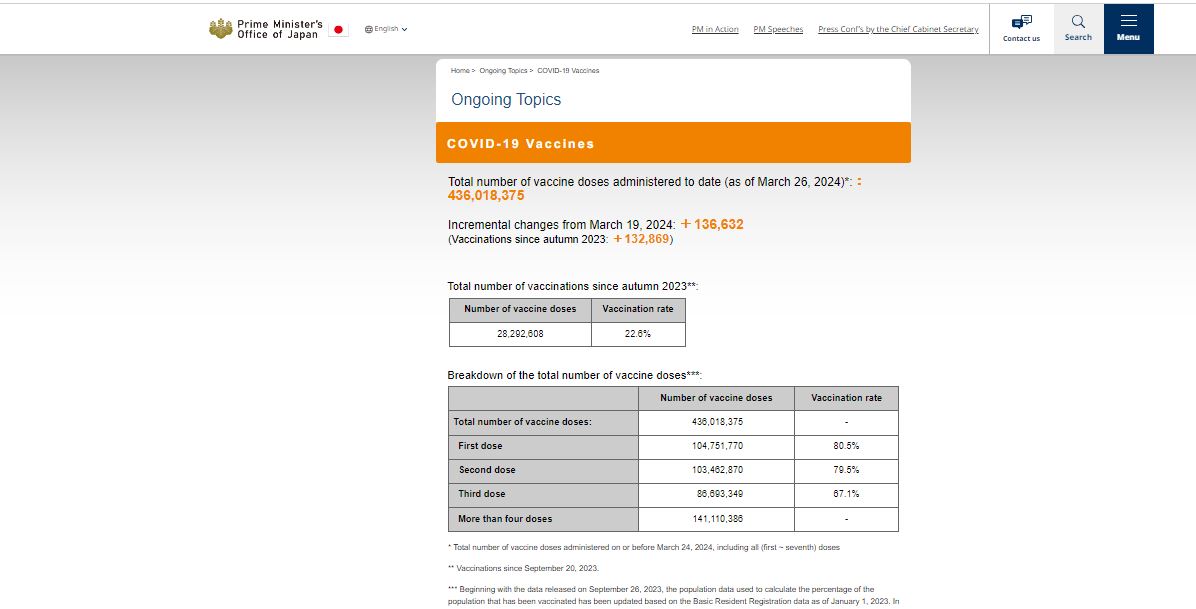The width and height of the screenshot is (1196, 609).
Task: Click the COVID-19 Vaccines breadcrumb item
Action: click(x=568, y=71)
